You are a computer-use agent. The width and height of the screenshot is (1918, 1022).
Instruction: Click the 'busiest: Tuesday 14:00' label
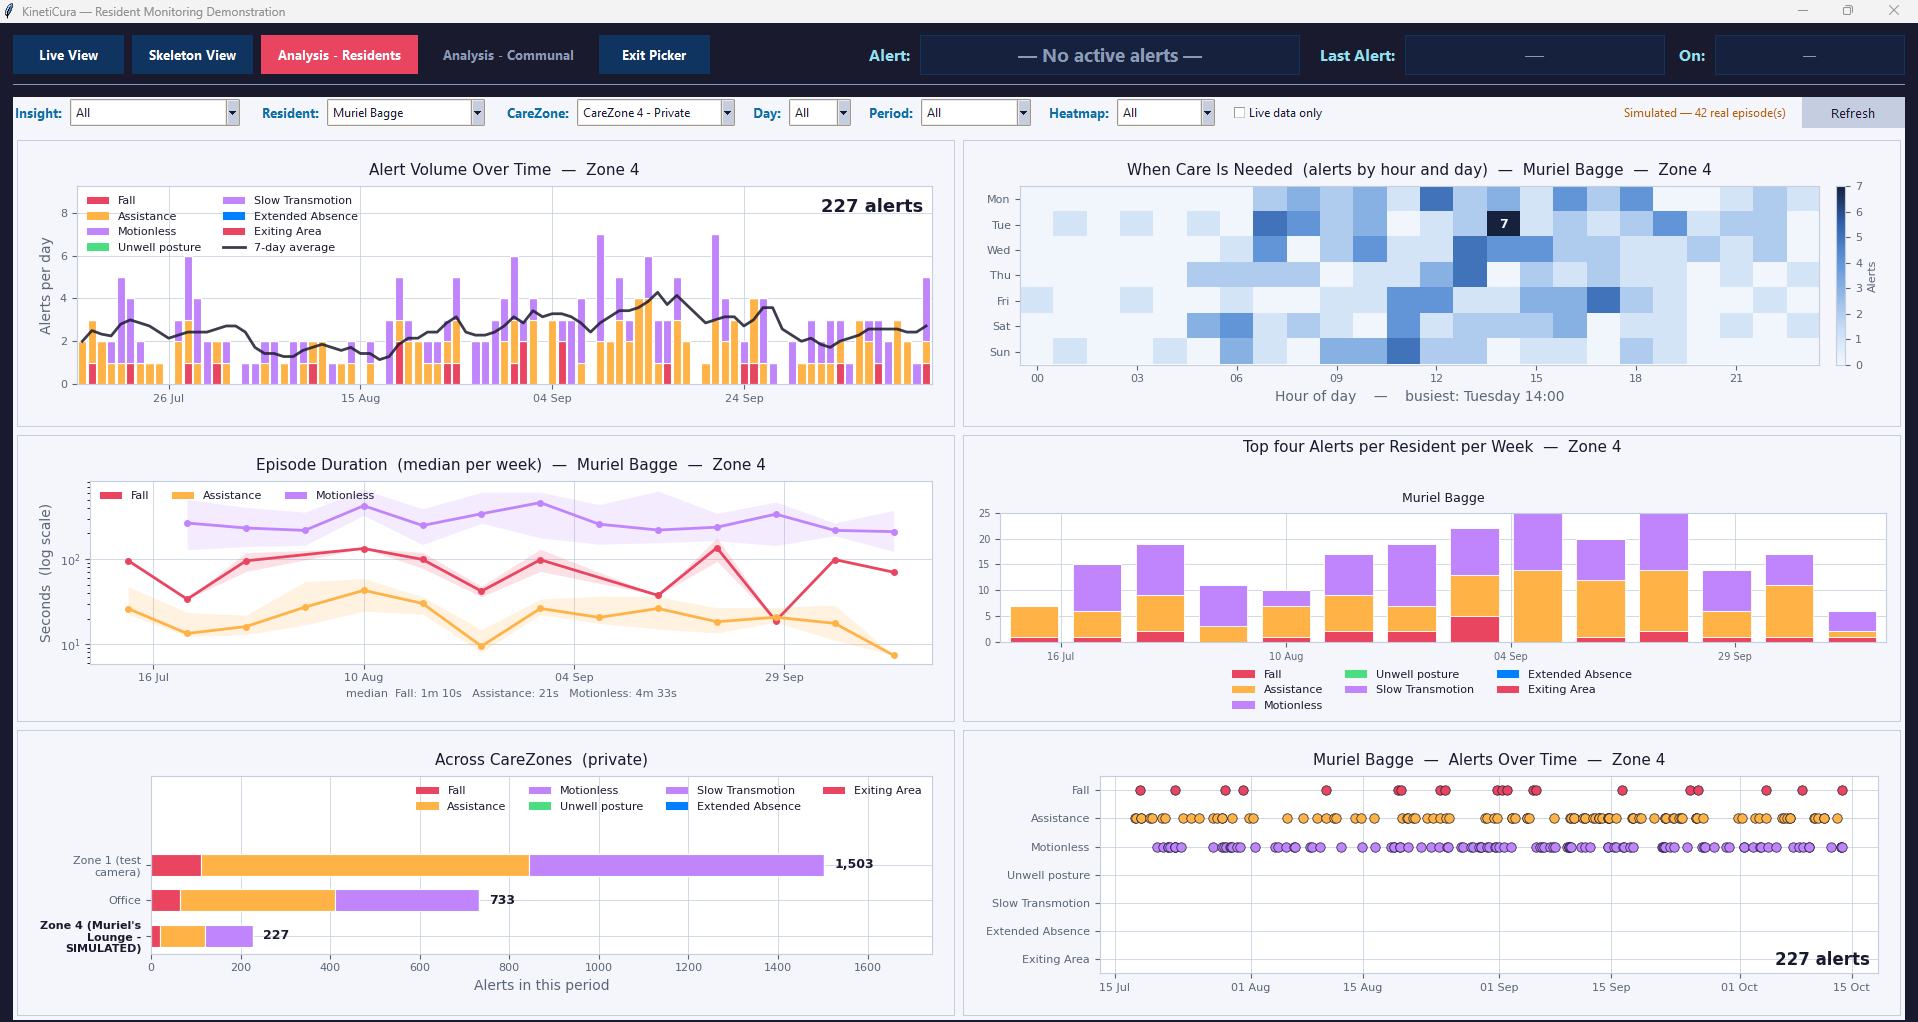pos(1484,396)
